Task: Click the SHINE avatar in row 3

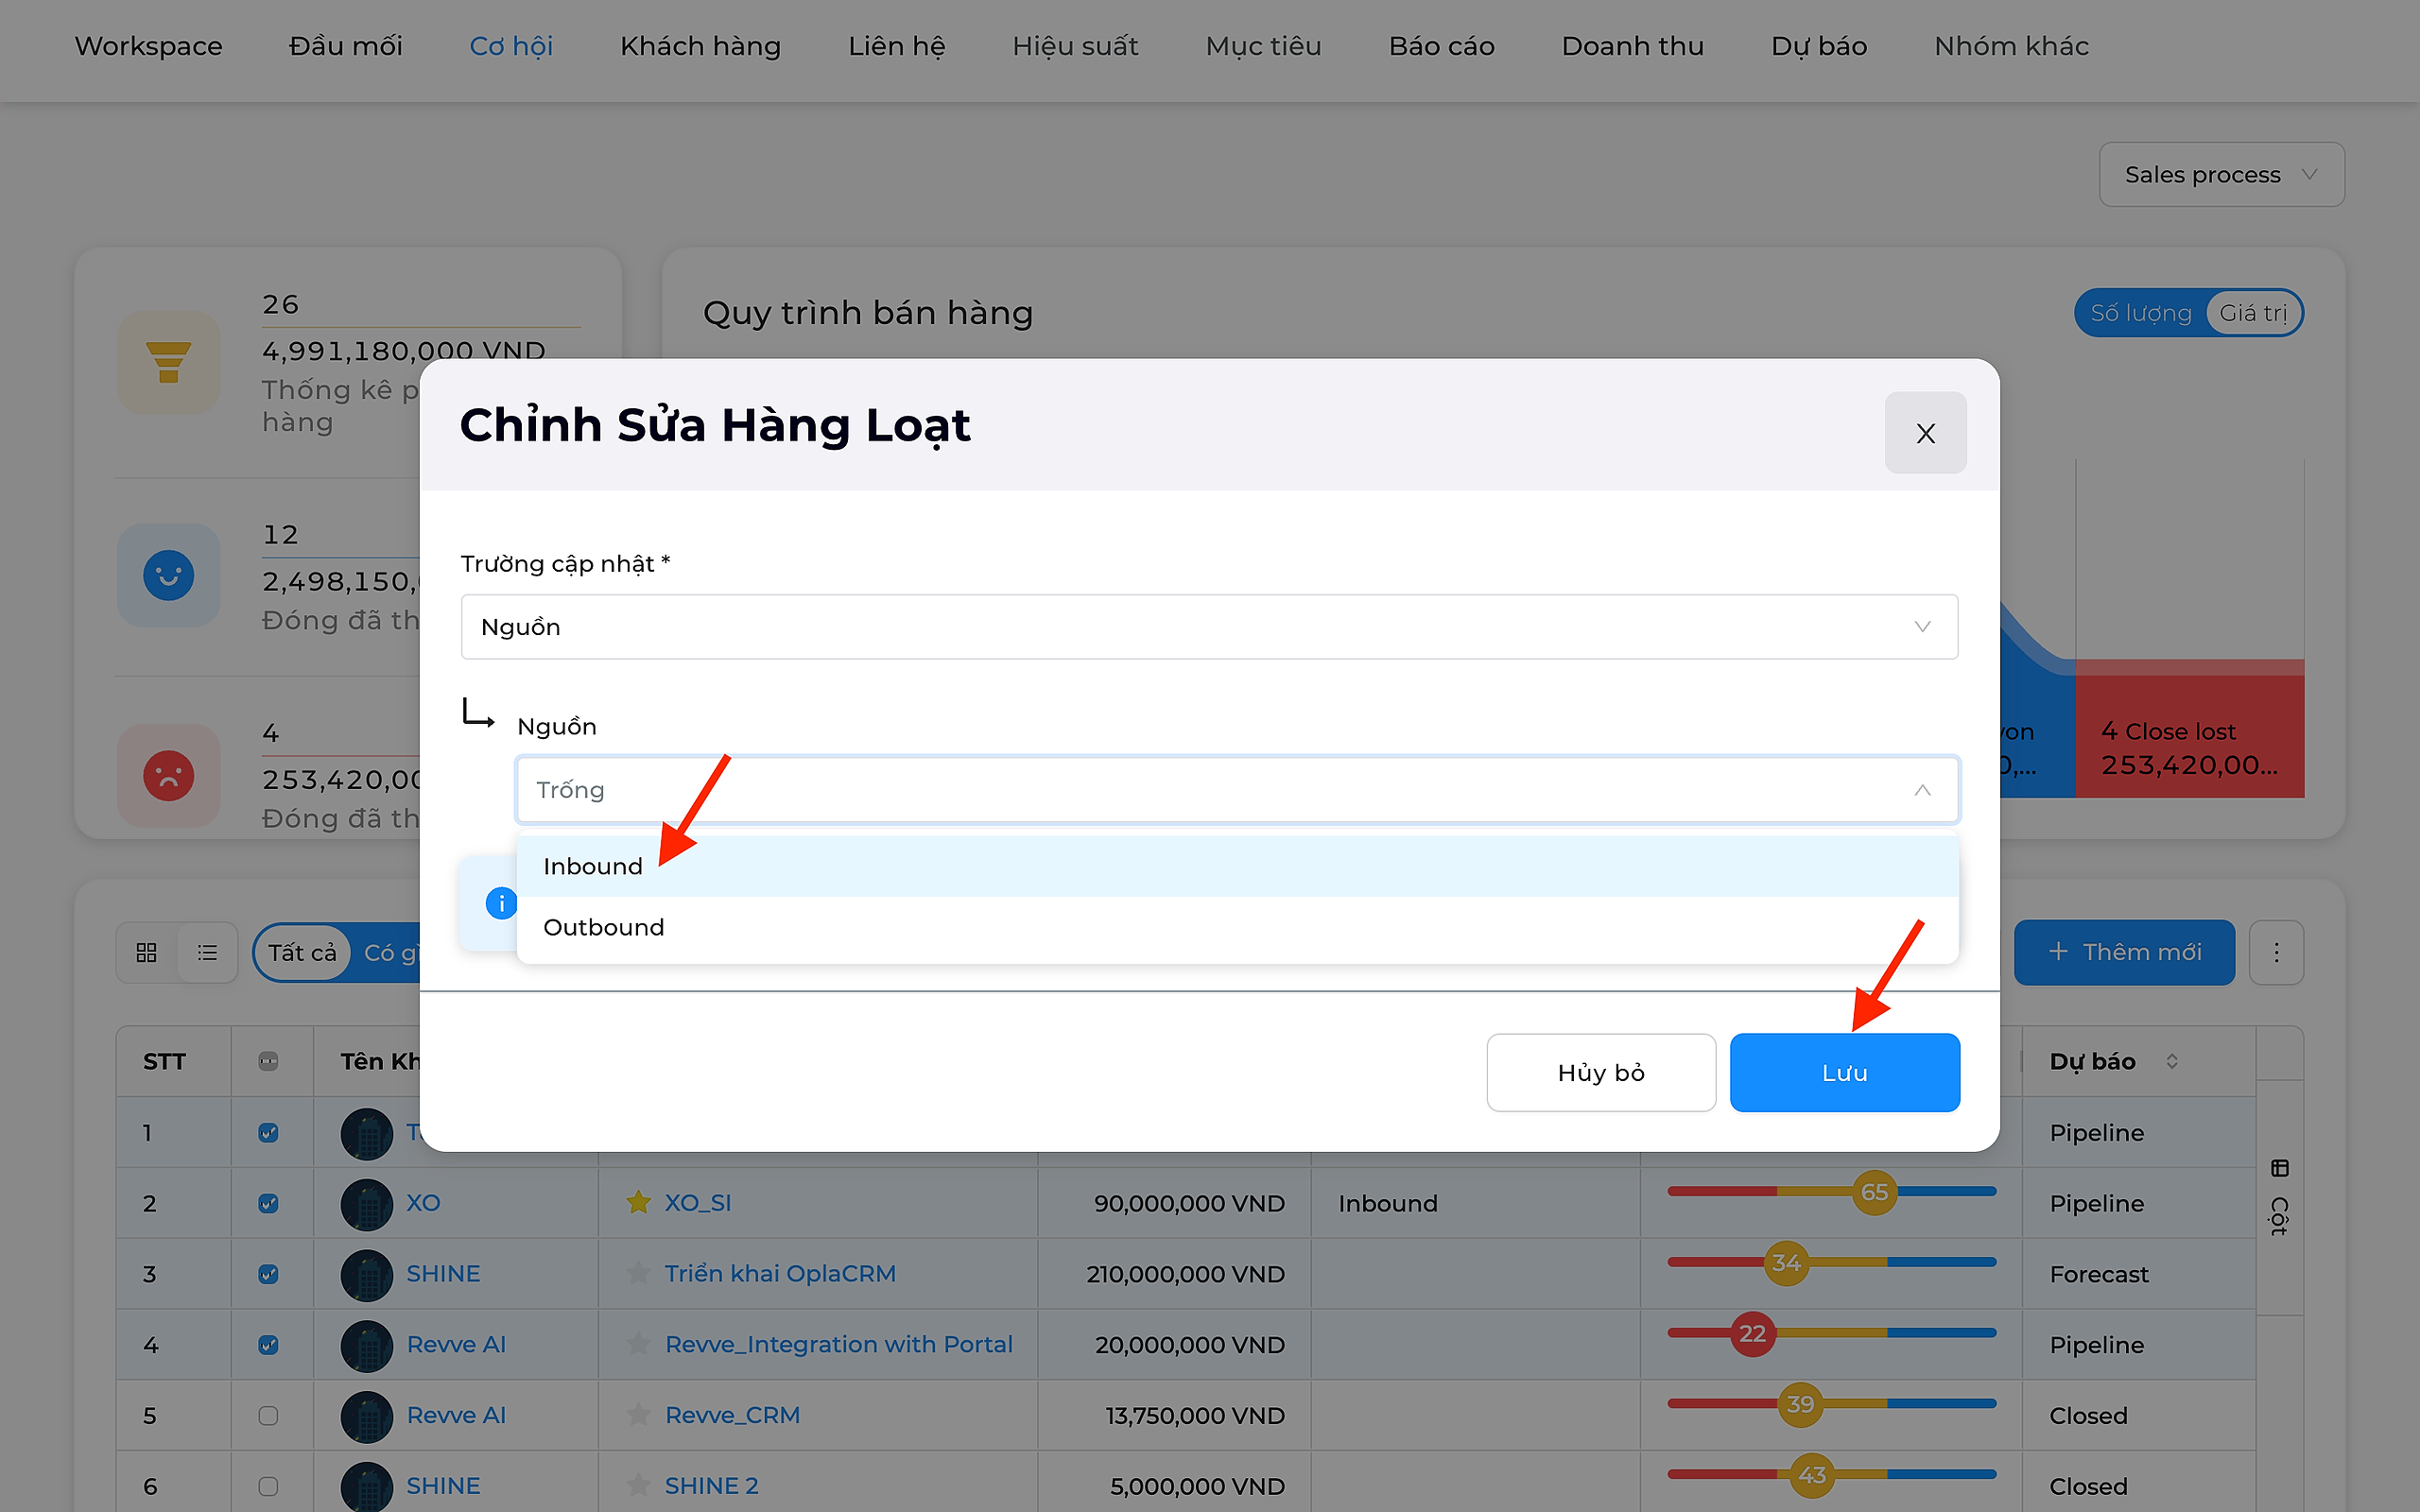Action: [367, 1275]
